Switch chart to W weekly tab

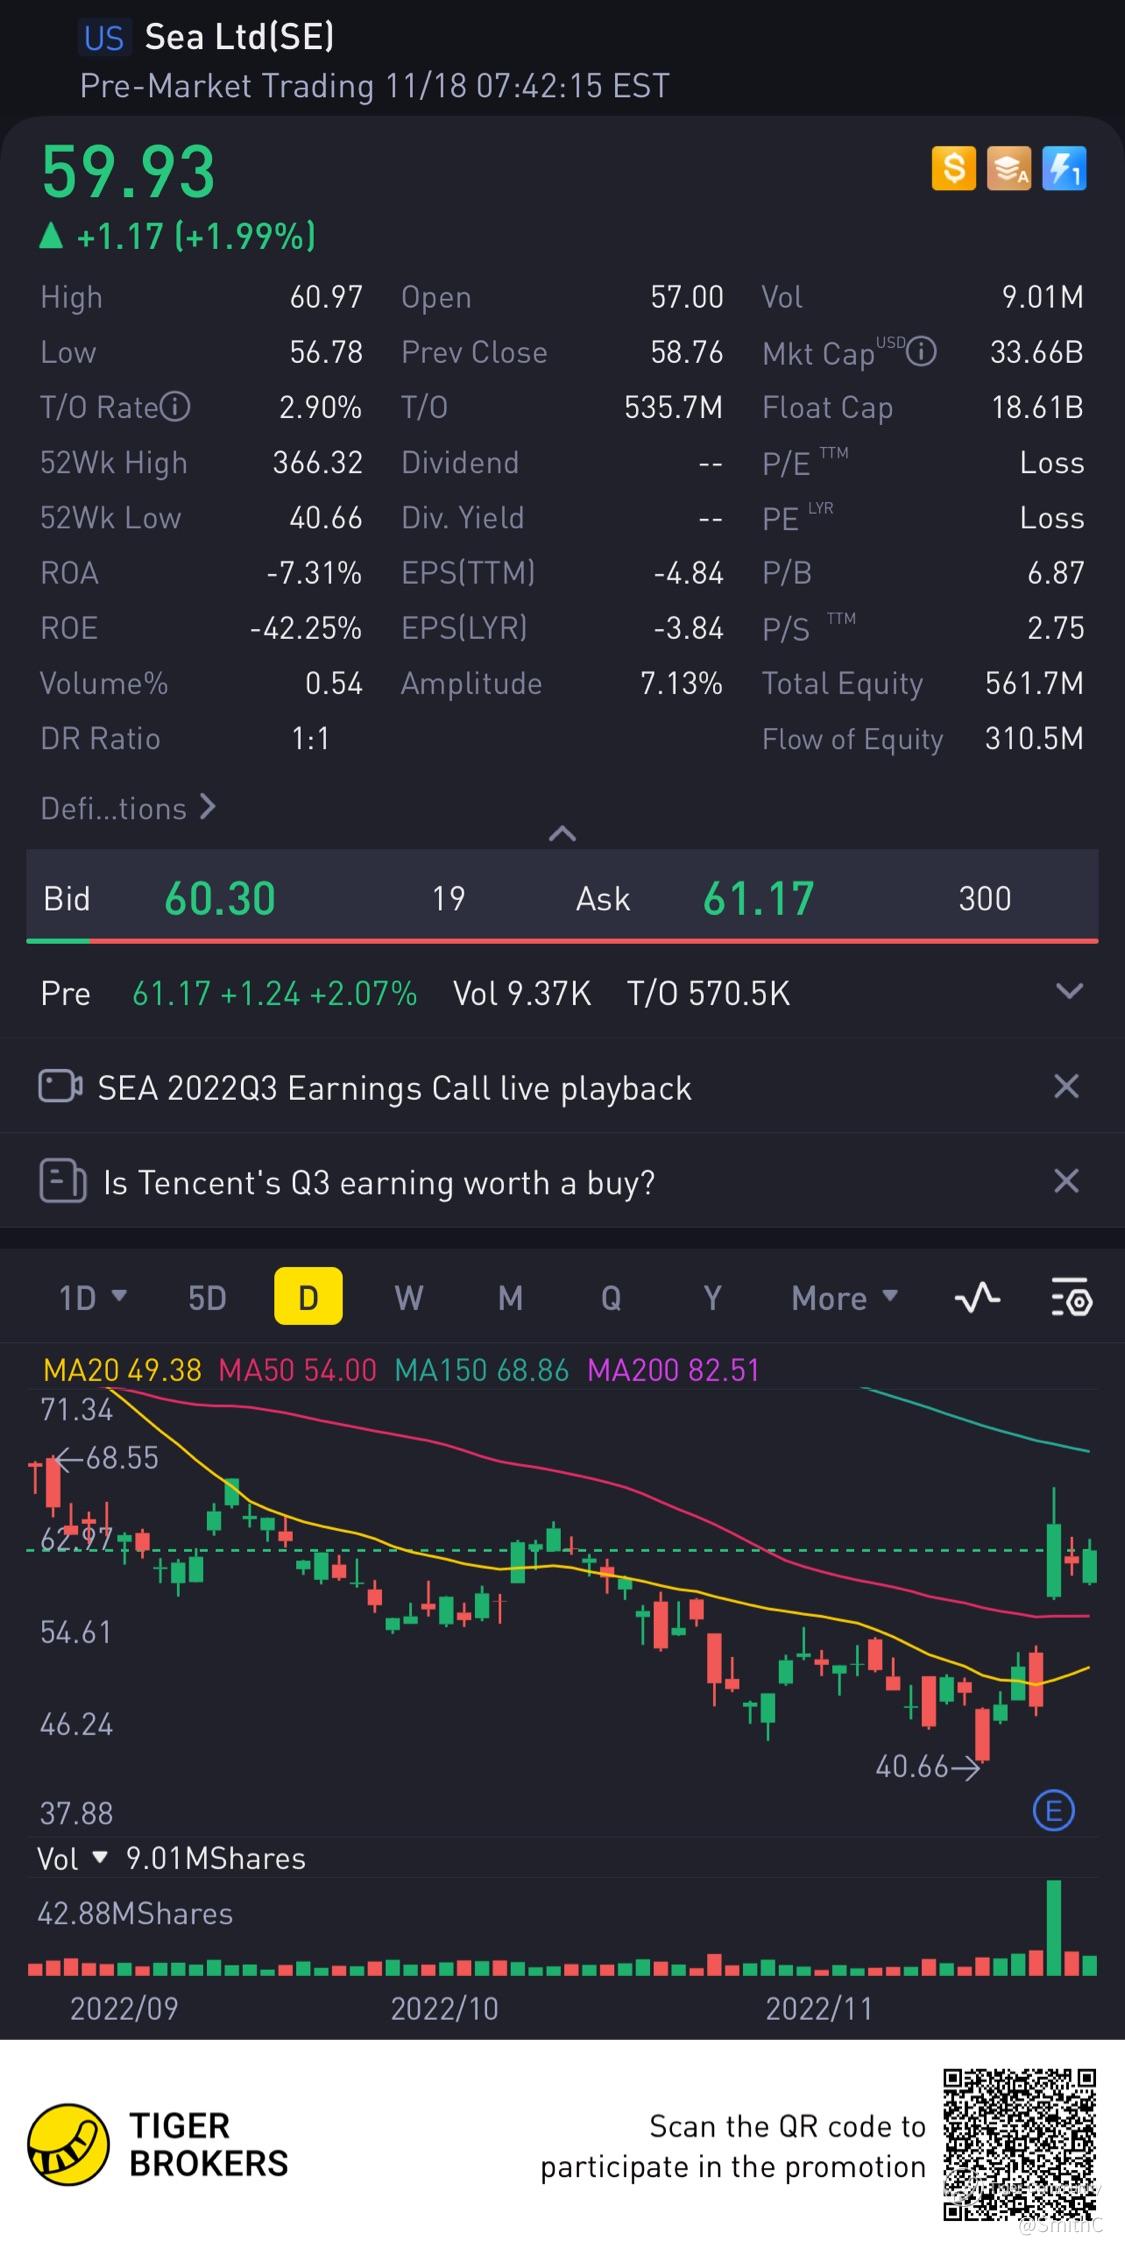click(x=408, y=1297)
